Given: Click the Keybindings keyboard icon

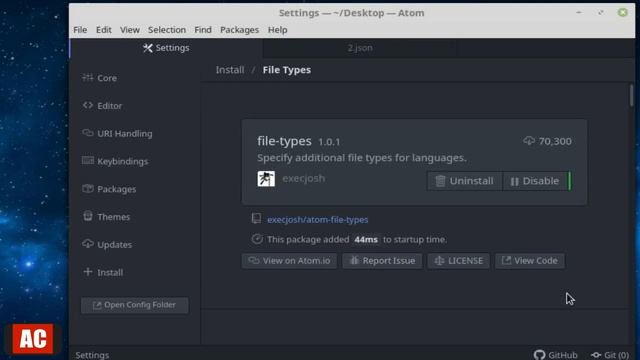Looking at the screenshot, I should [87, 160].
